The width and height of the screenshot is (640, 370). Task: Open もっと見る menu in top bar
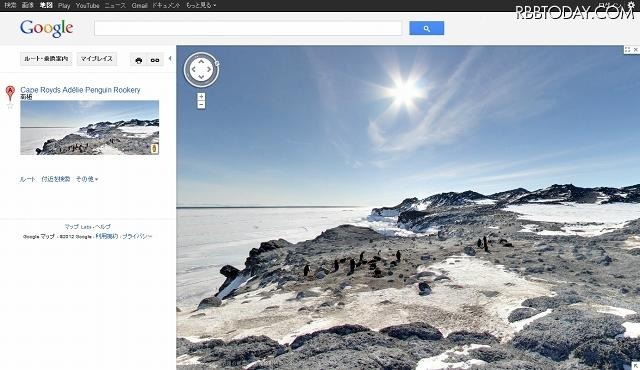(x=201, y=5)
